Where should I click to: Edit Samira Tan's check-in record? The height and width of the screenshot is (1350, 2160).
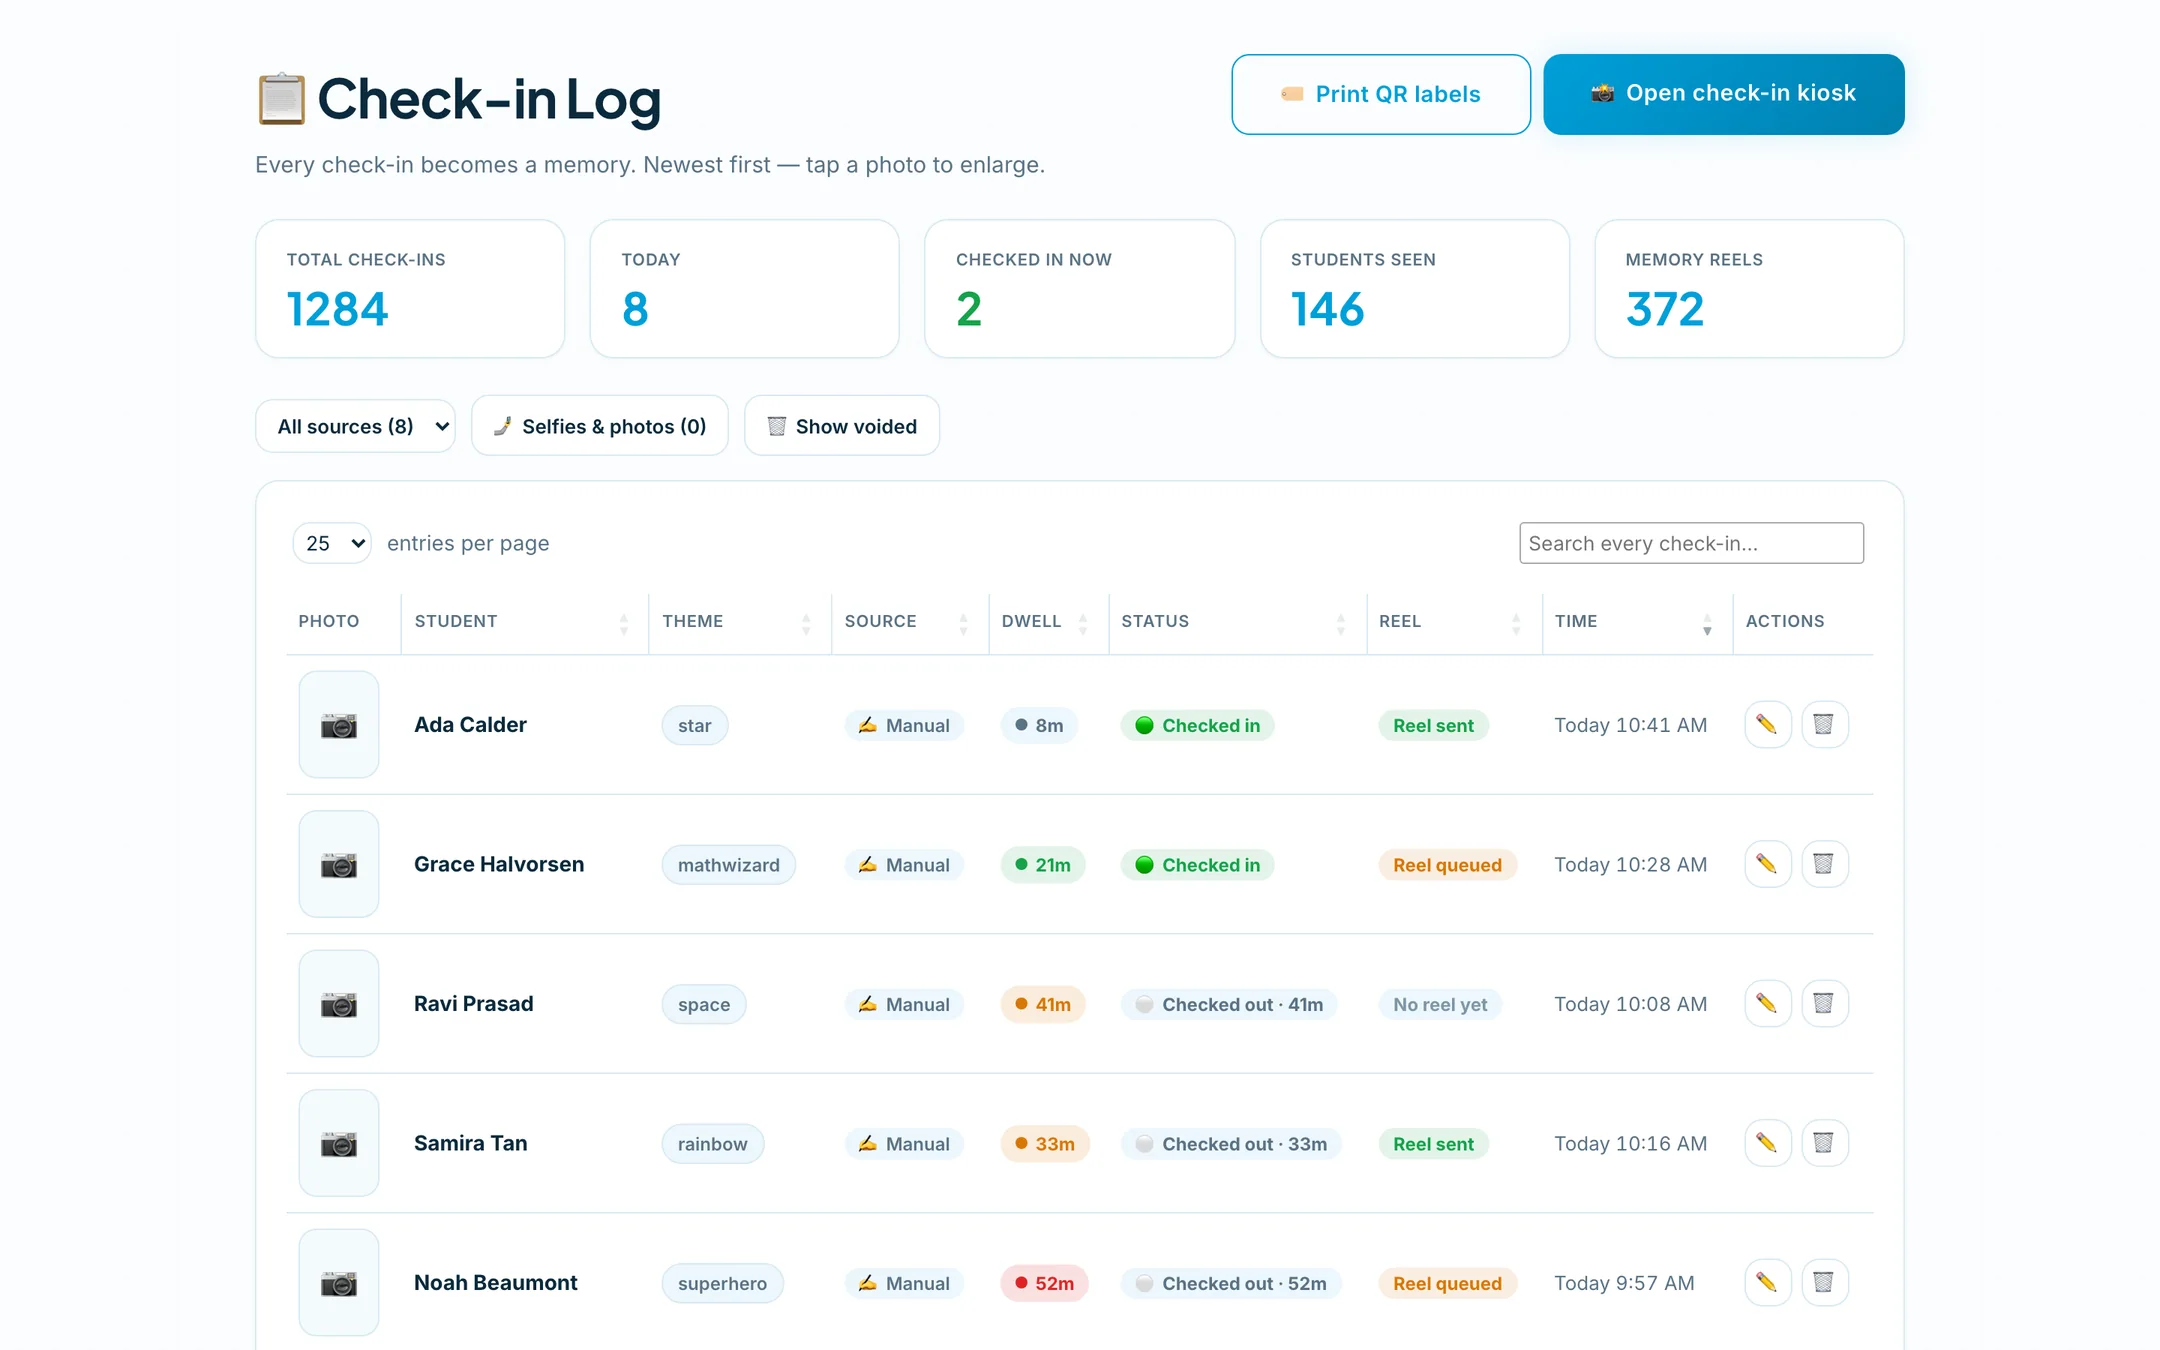[x=1767, y=1143]
